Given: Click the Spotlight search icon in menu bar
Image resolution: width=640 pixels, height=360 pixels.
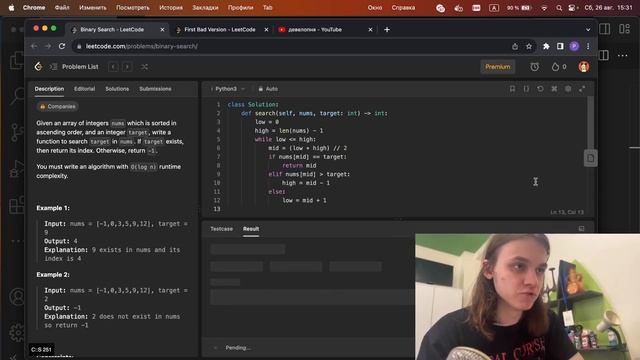Looking at the screenshot, I should pyautogui.click(x=559, y=8).
